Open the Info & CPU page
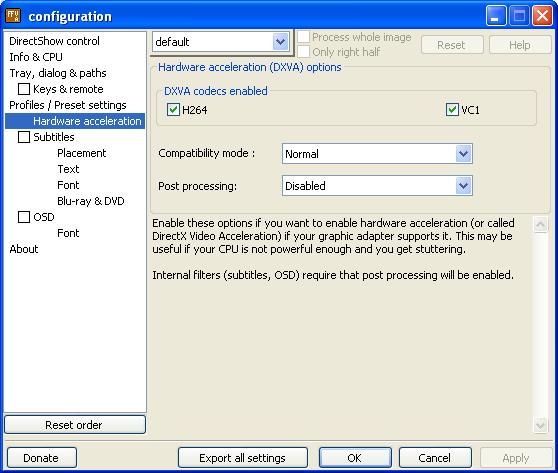Screen dimensions: 558x473 pos(36,57)
